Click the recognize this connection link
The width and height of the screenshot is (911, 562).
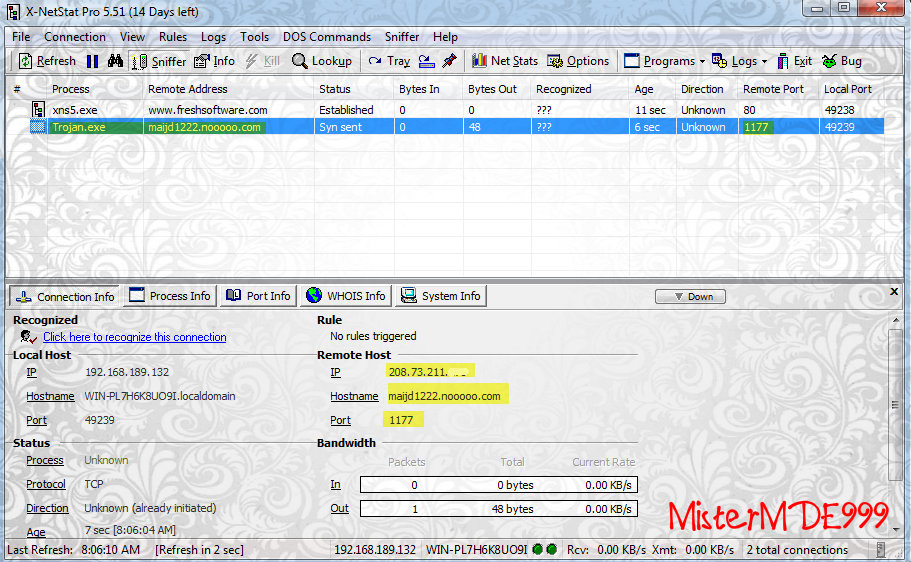(x=134, y=337)
